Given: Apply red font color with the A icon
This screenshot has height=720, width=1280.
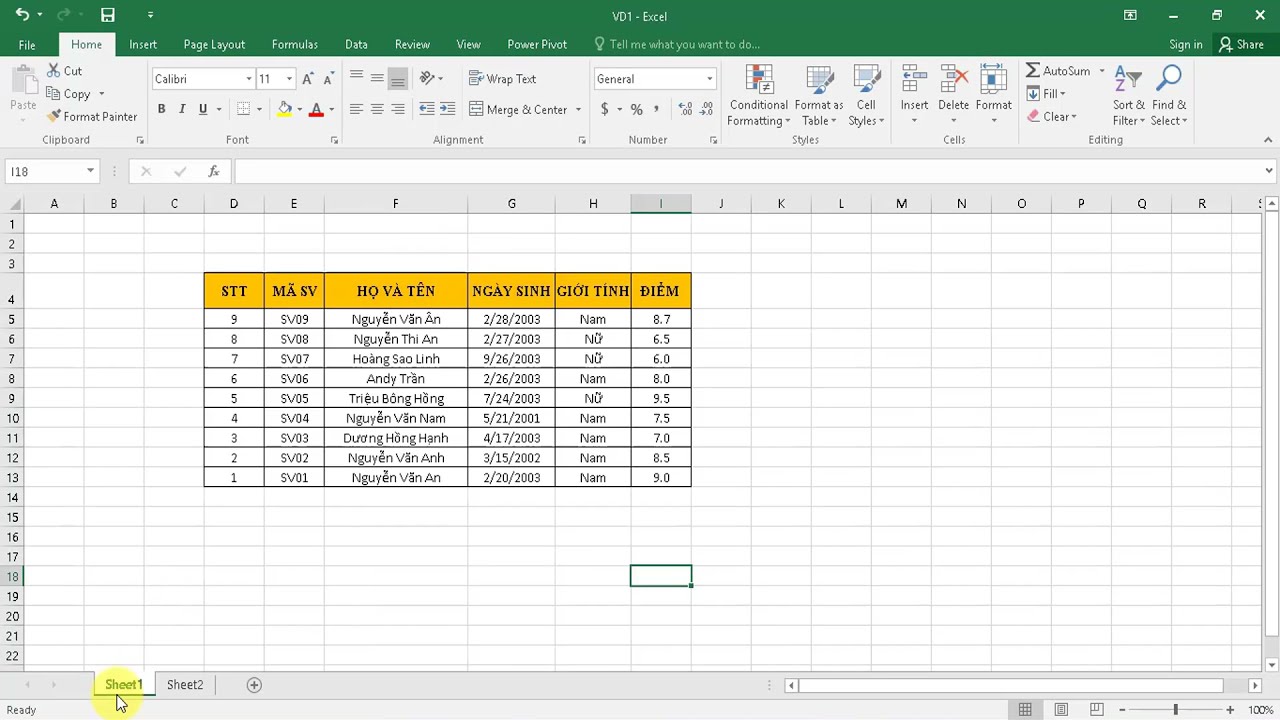Looking at the screenshot, I should tap(316, 109).
